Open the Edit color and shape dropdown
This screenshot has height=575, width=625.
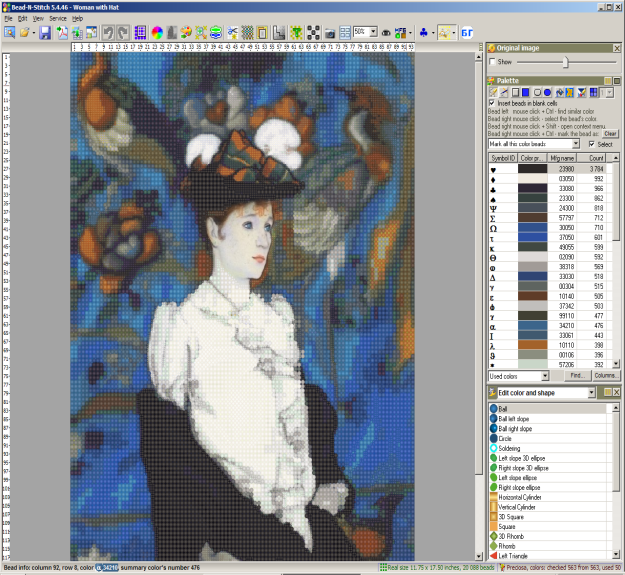coord(592,393)
